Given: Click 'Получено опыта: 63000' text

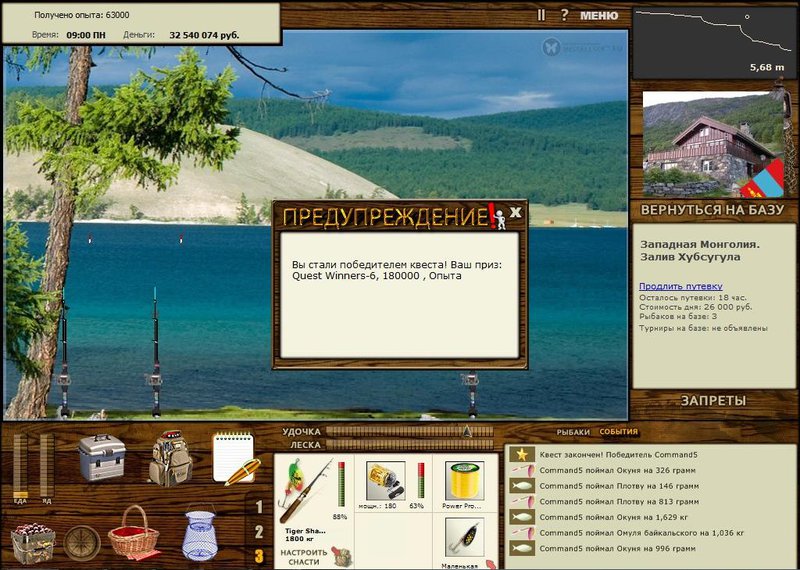Looking at the screenshot, I should point(82,15).
